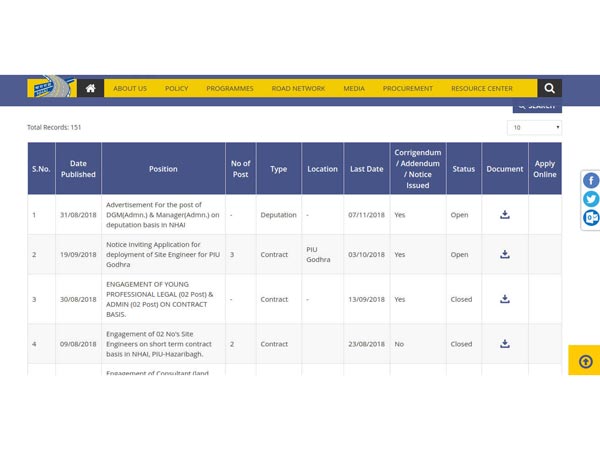Click the Apply Online column header
Image resolution: width=600 pixels, height=450 pixels.
pyautogui.click(x=545, y=169)
